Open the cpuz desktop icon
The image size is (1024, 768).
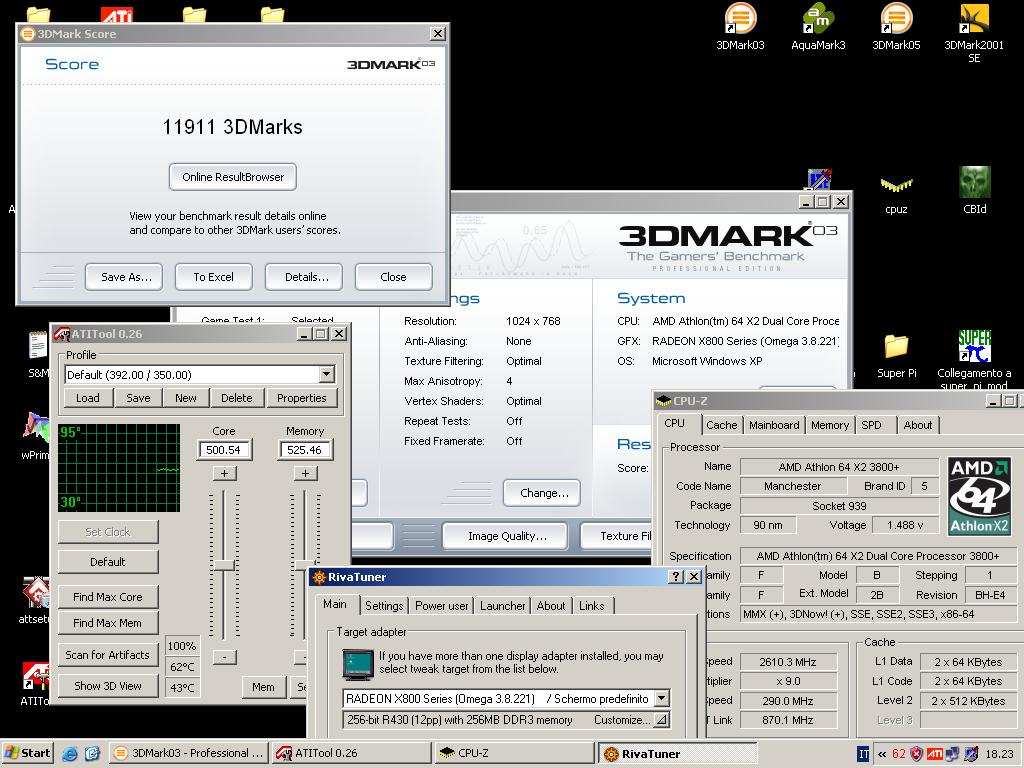coord(896,193)
